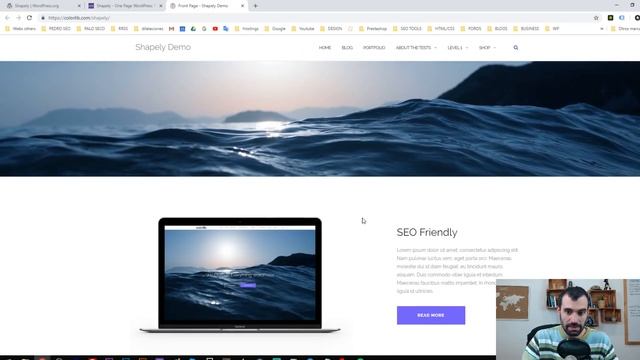Open the PEDRO SEO bookmark folder
The image size is (640, 360).
(x=56, y=29)
